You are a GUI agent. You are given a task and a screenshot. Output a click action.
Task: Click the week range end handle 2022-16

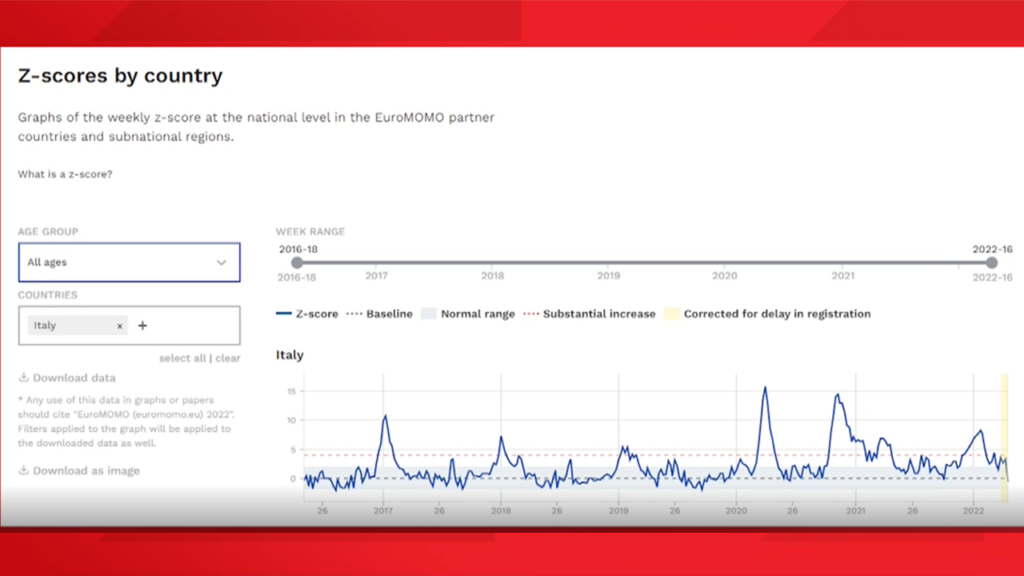pyautogui.click(x=991, y=263)
